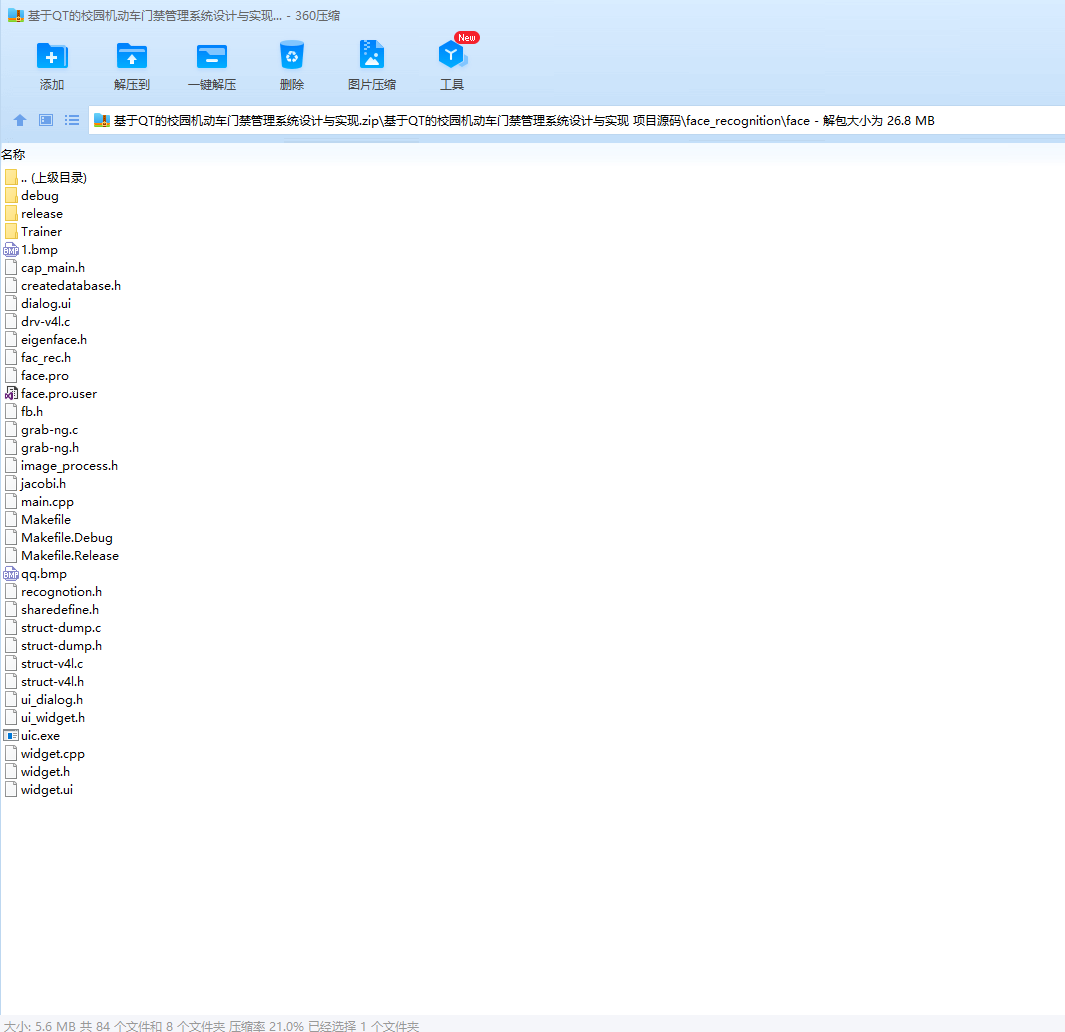Switch to list view mode button
The width and height of the screenshot is (1065, 1032).
(x=72, y=120)
